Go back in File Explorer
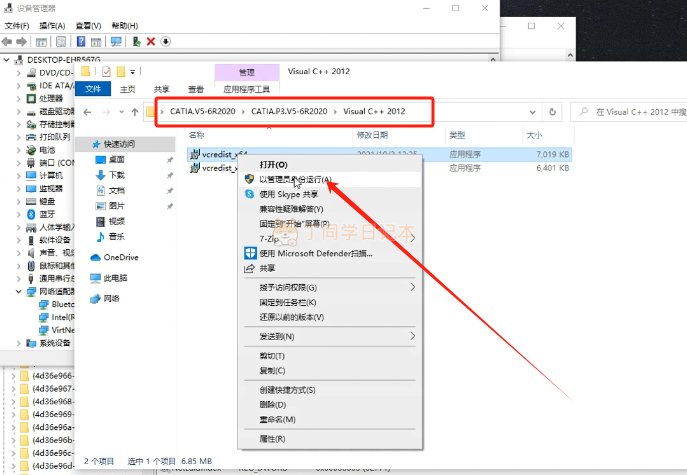Screen dimensions: 687x475 point(87,112)
